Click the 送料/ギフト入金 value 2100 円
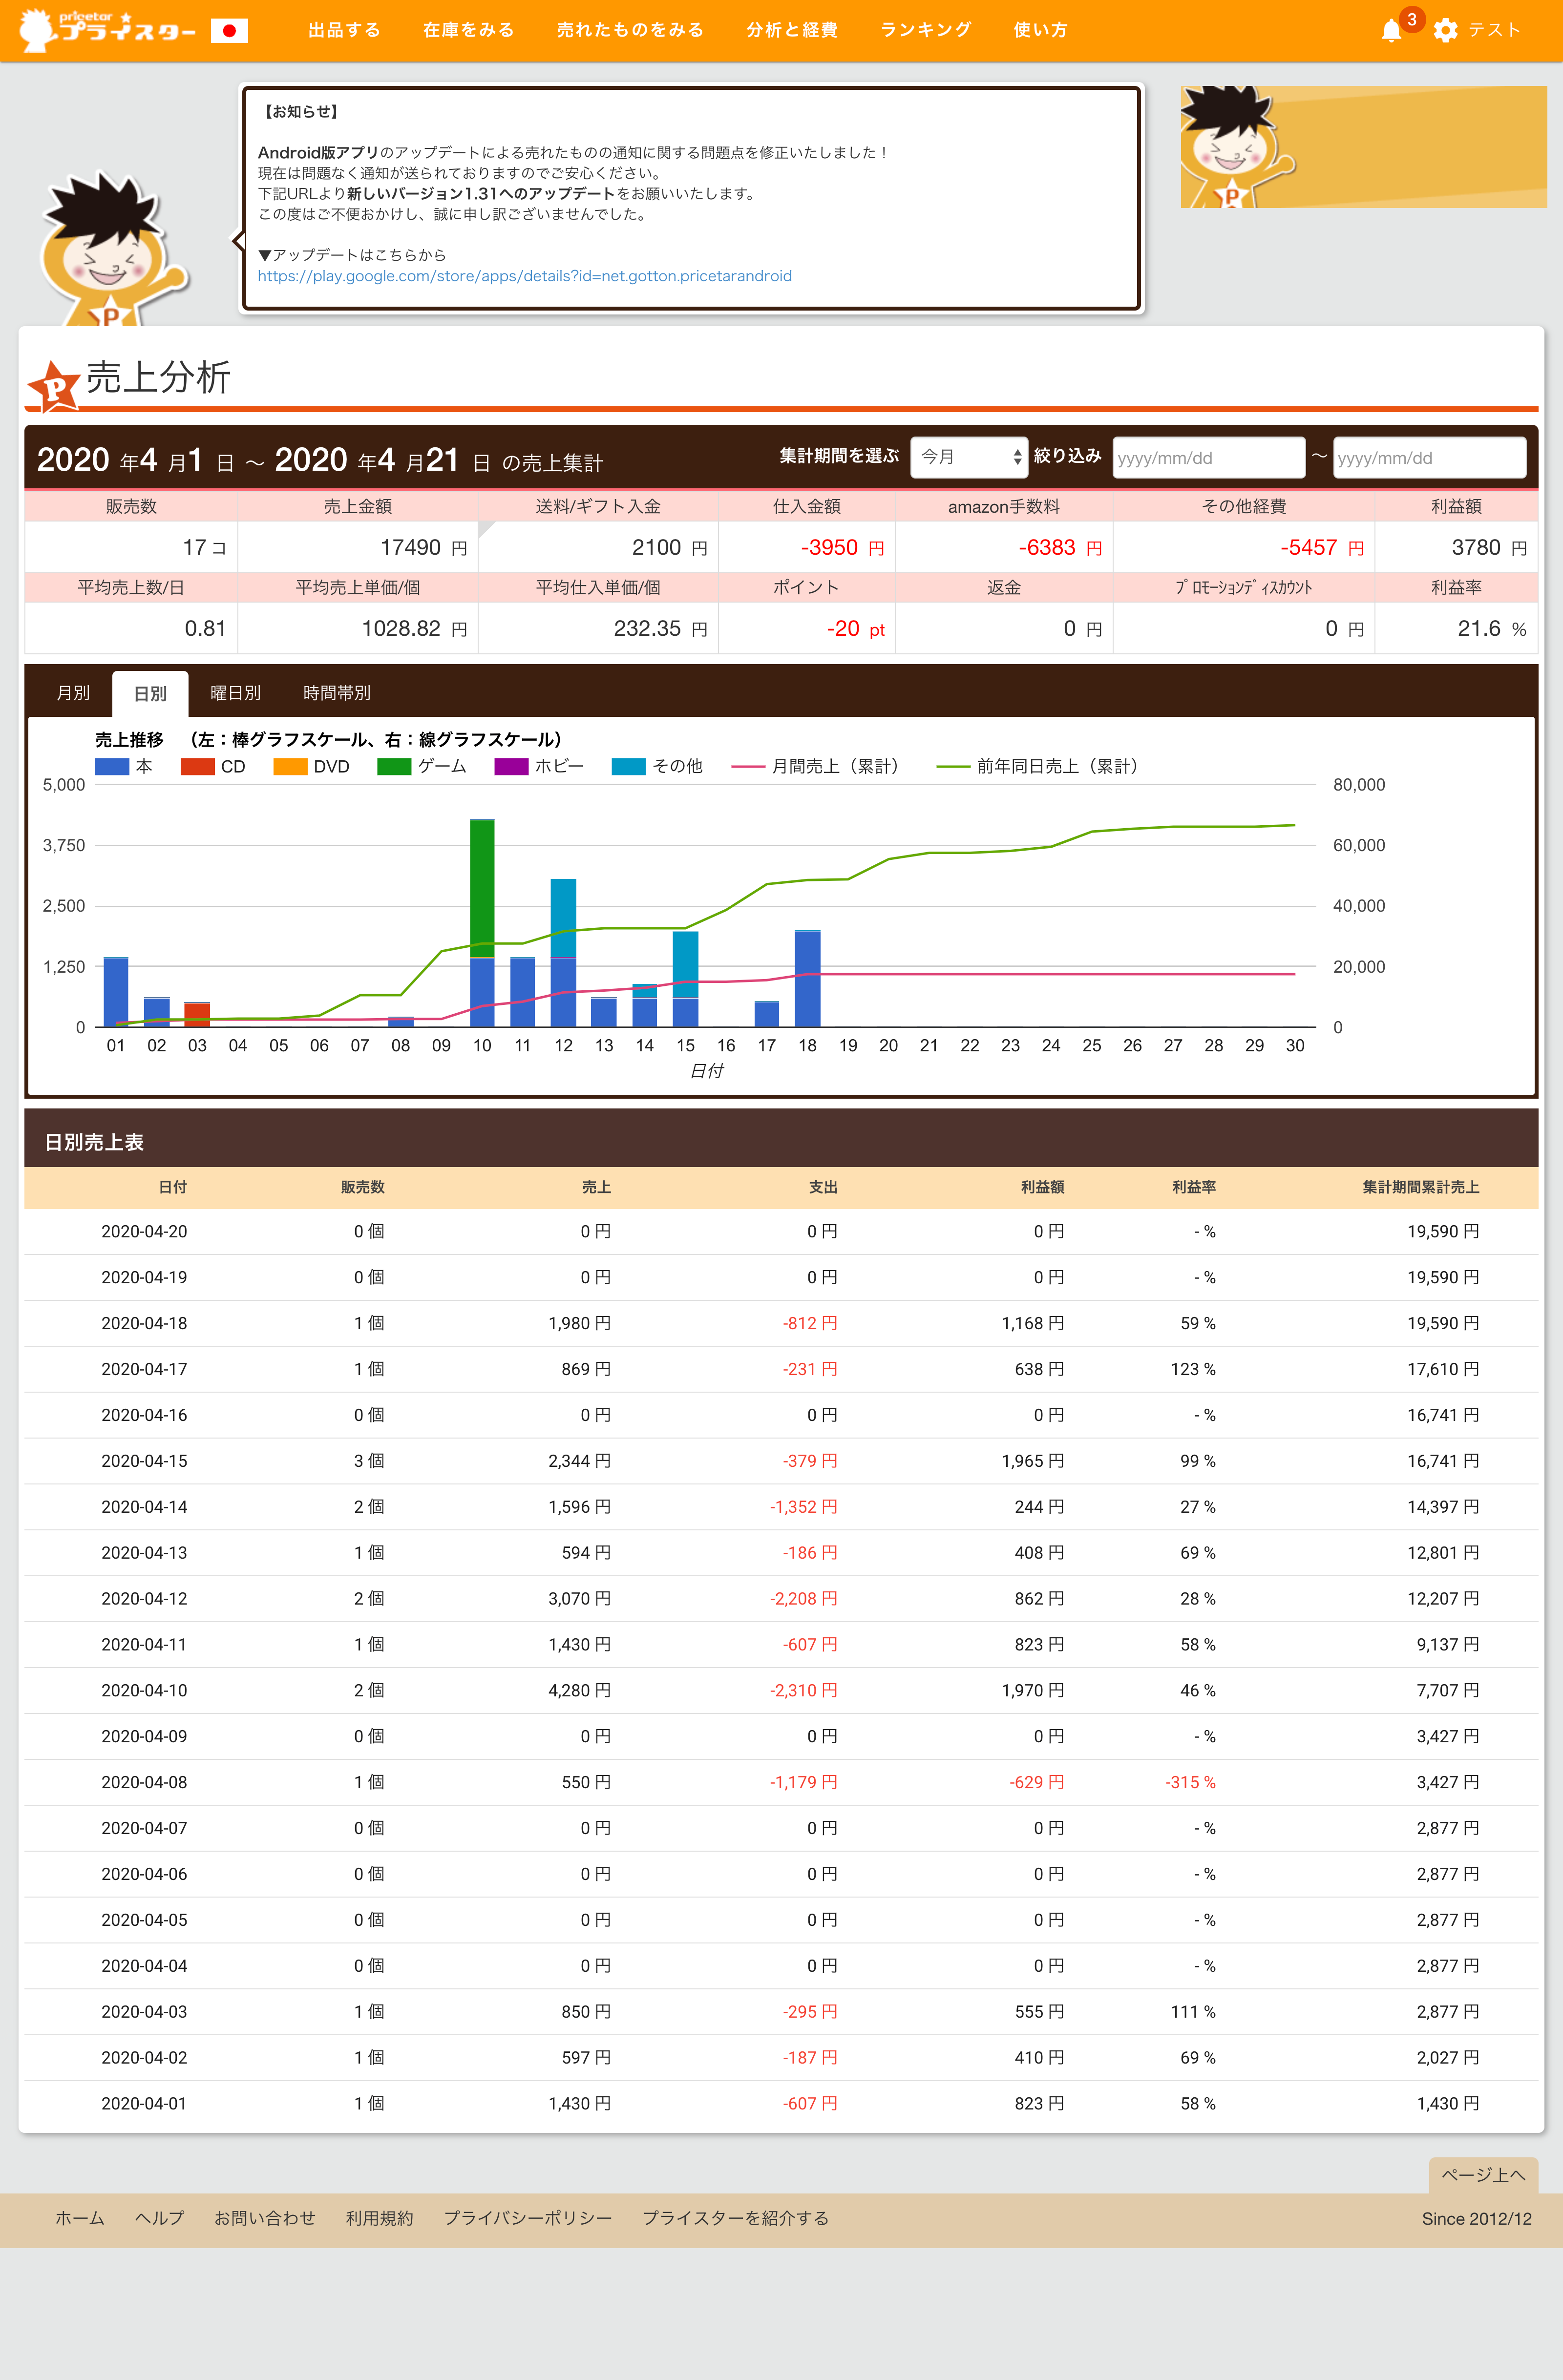The image size is (1563, 2380). point(669,548)
